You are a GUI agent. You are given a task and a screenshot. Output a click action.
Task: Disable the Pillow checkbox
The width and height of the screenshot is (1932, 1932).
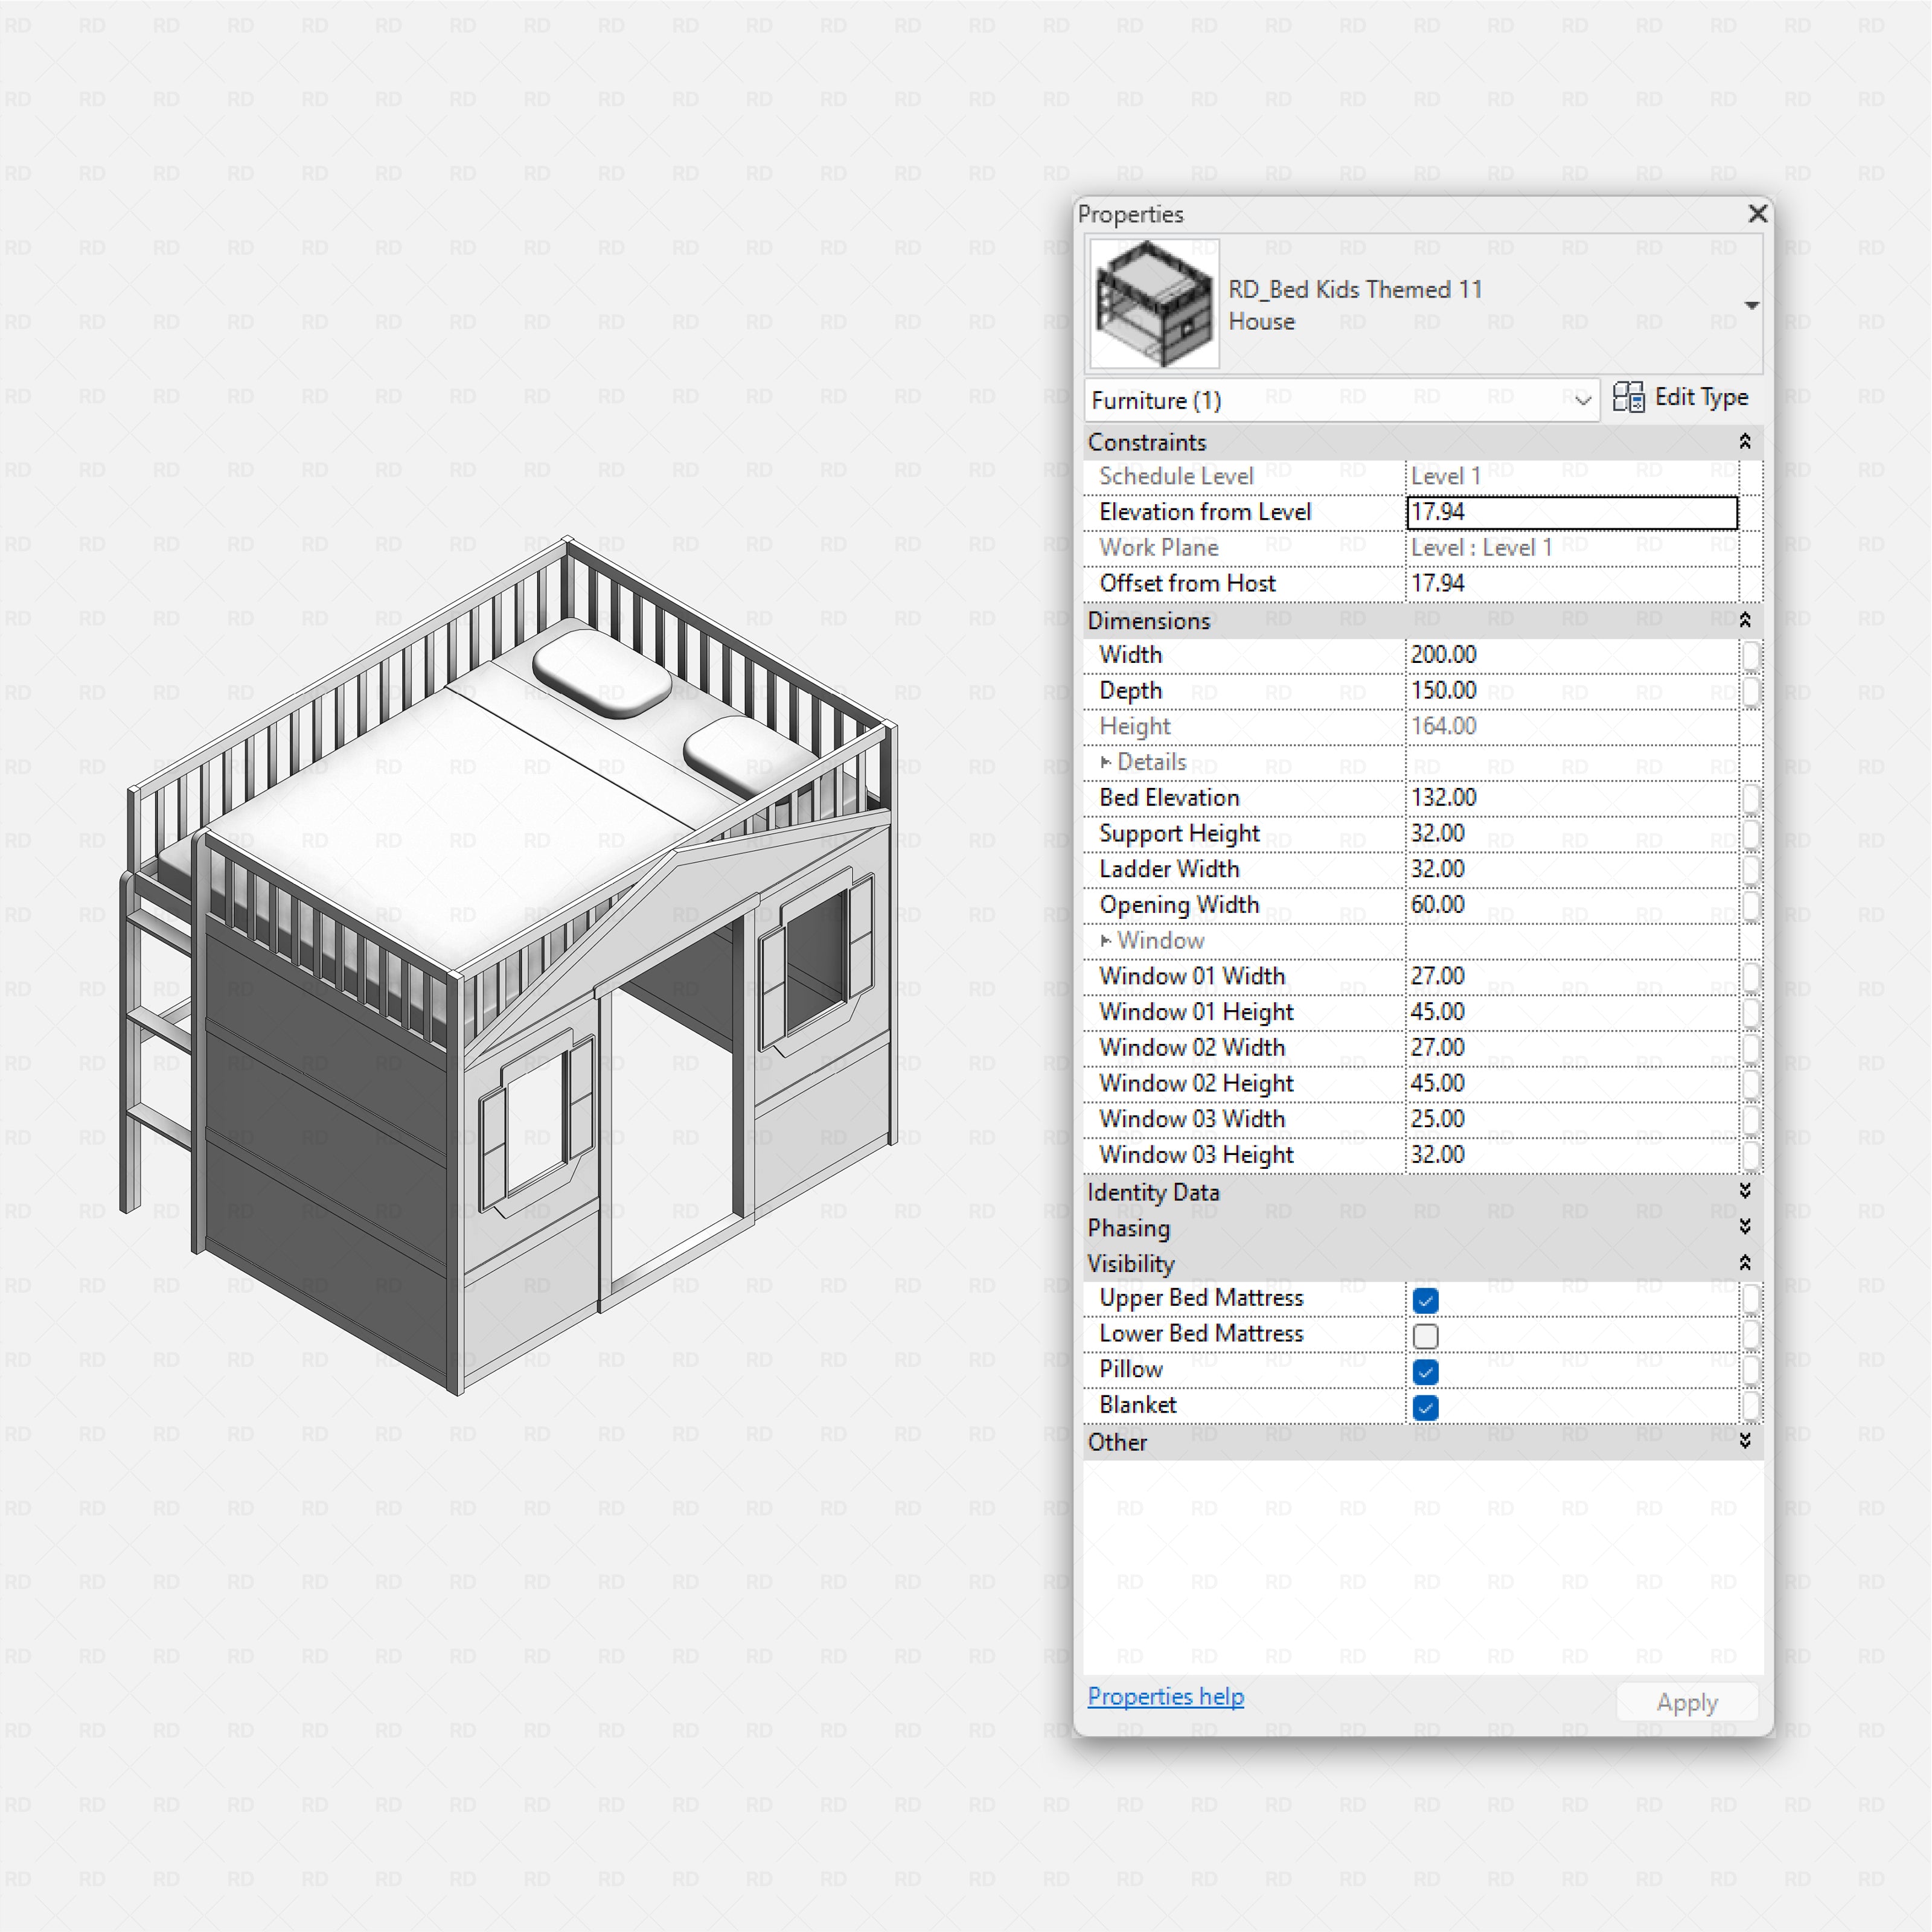coord(1425,1371)
